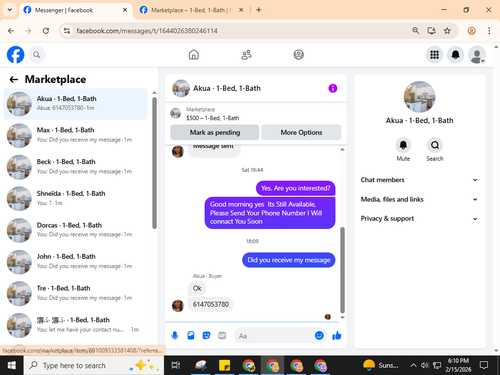Open the Windows action center notifications
This screenshot has width=500, height=375.
(484, 365)
